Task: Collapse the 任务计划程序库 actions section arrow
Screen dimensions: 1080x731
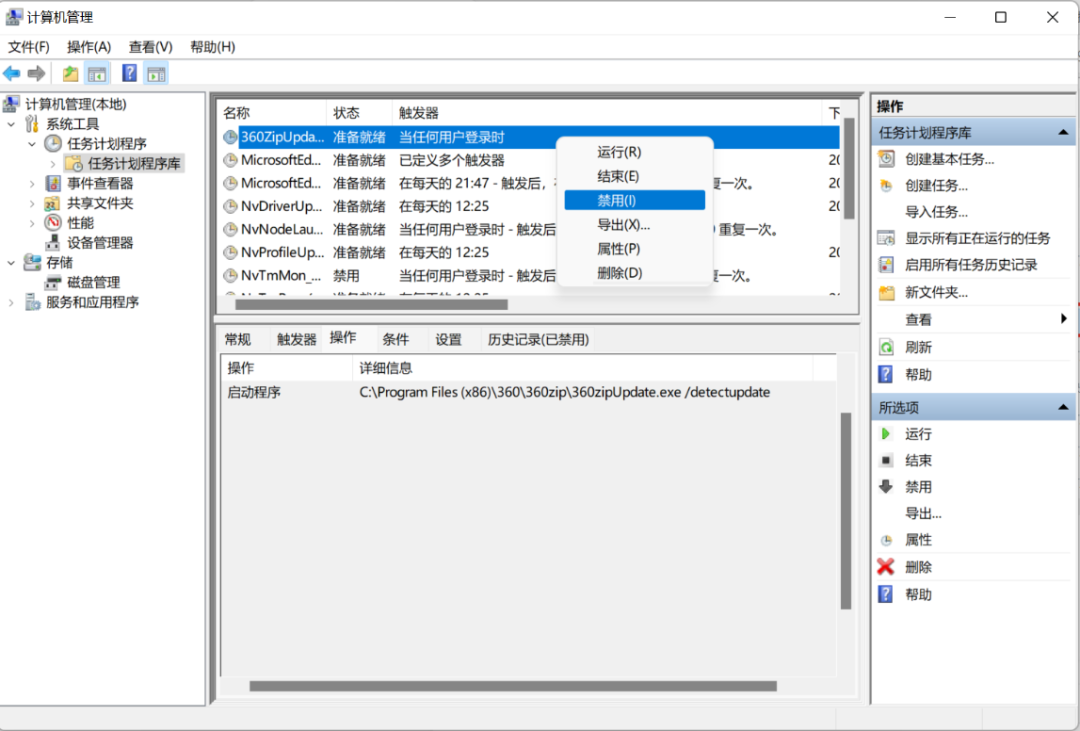Action: point(1063,132)
